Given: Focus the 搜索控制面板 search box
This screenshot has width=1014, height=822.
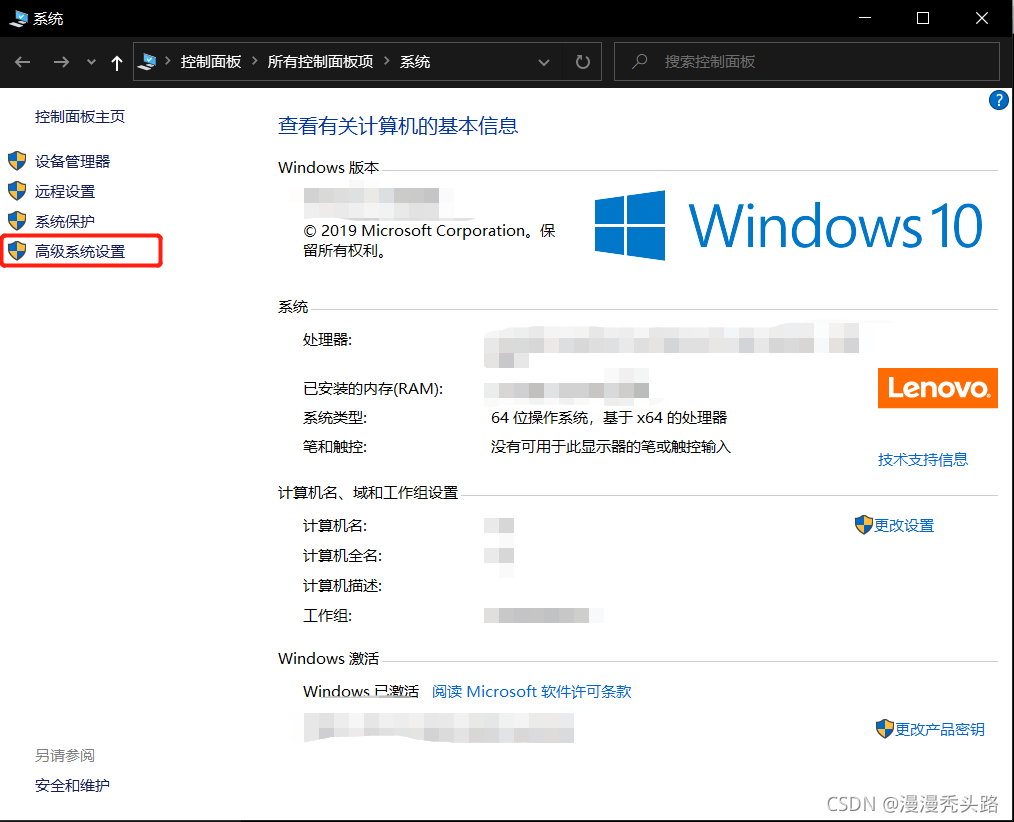Looking at the screenshot, I should tap(806, 61).
